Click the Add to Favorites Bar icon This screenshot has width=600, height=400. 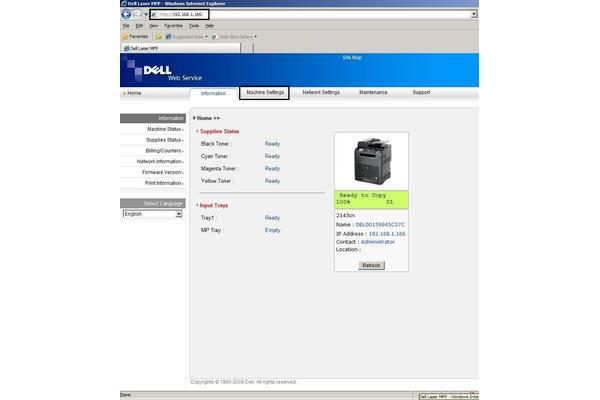tap(158, 37)
